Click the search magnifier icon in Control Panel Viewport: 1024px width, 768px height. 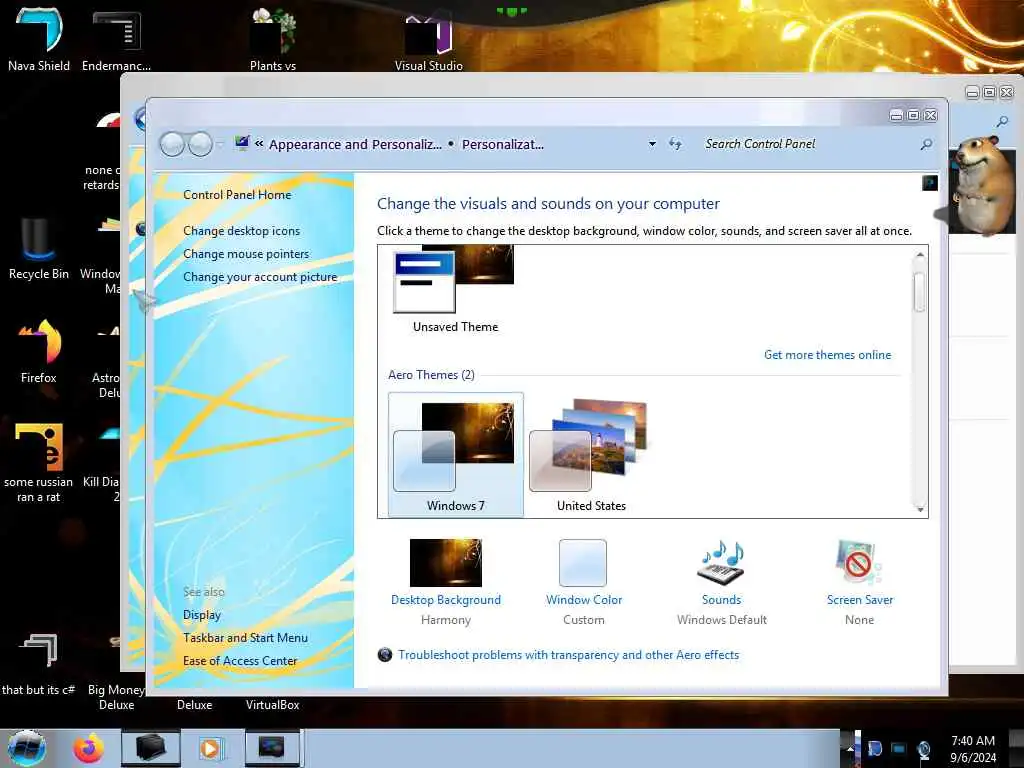point(926,144)
